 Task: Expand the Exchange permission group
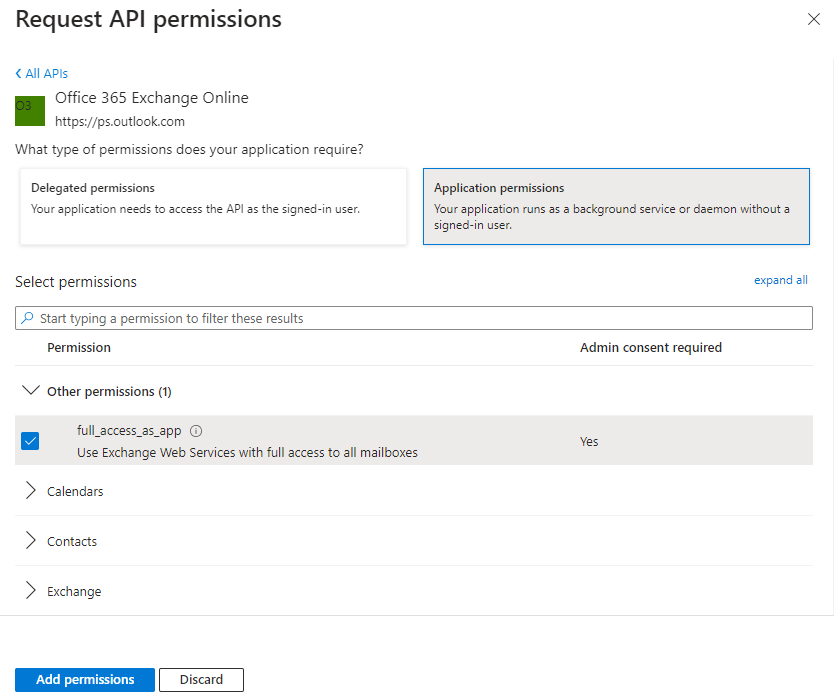(30, 590)
